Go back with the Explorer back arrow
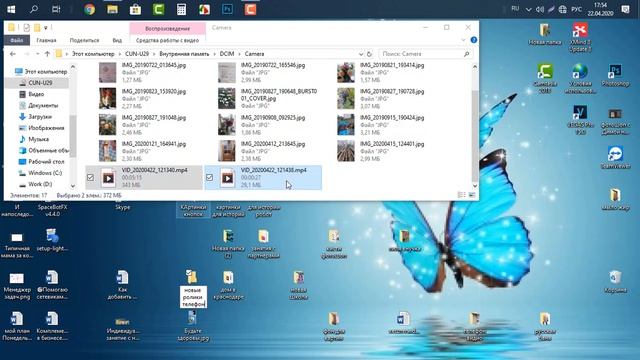The height and width of the screenshot is (360, 640). coord(13,54)
